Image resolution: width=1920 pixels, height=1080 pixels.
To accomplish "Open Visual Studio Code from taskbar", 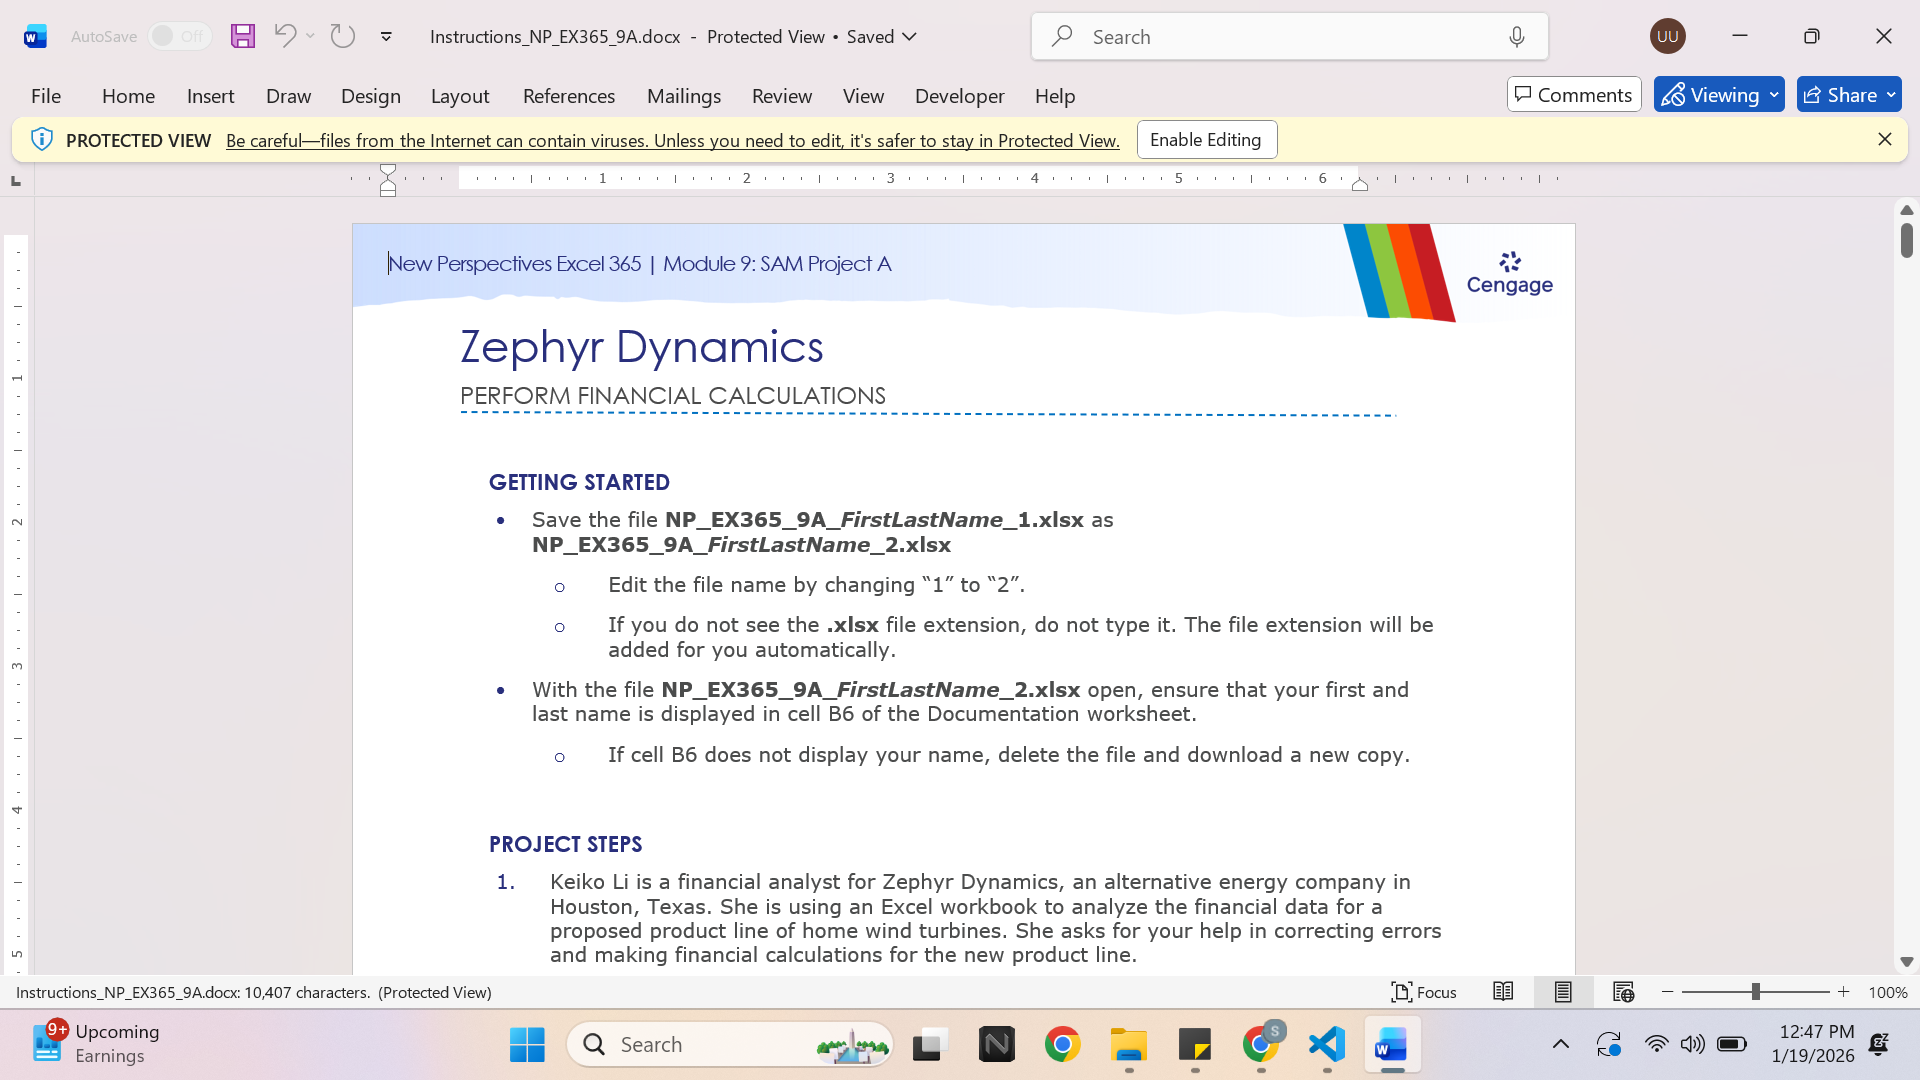I will pos(1327,1044).
